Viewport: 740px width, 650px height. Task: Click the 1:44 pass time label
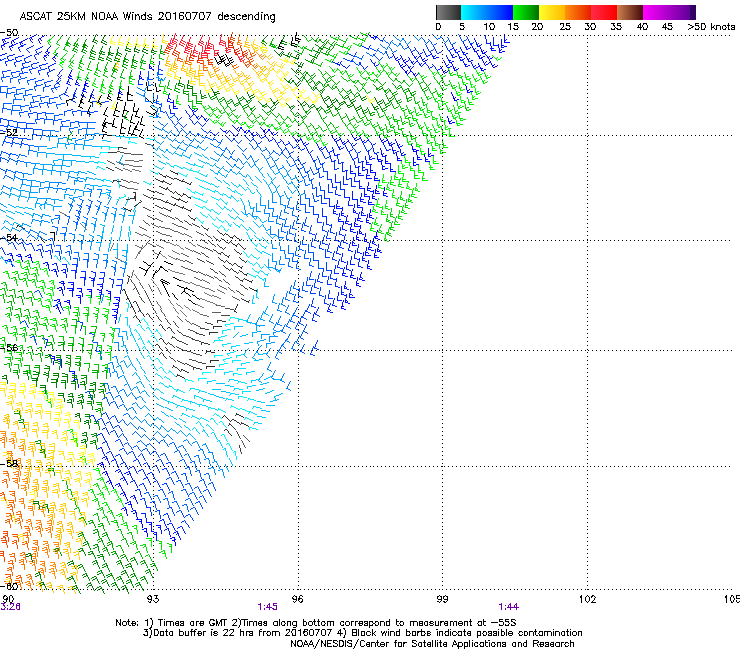(508, 607)
